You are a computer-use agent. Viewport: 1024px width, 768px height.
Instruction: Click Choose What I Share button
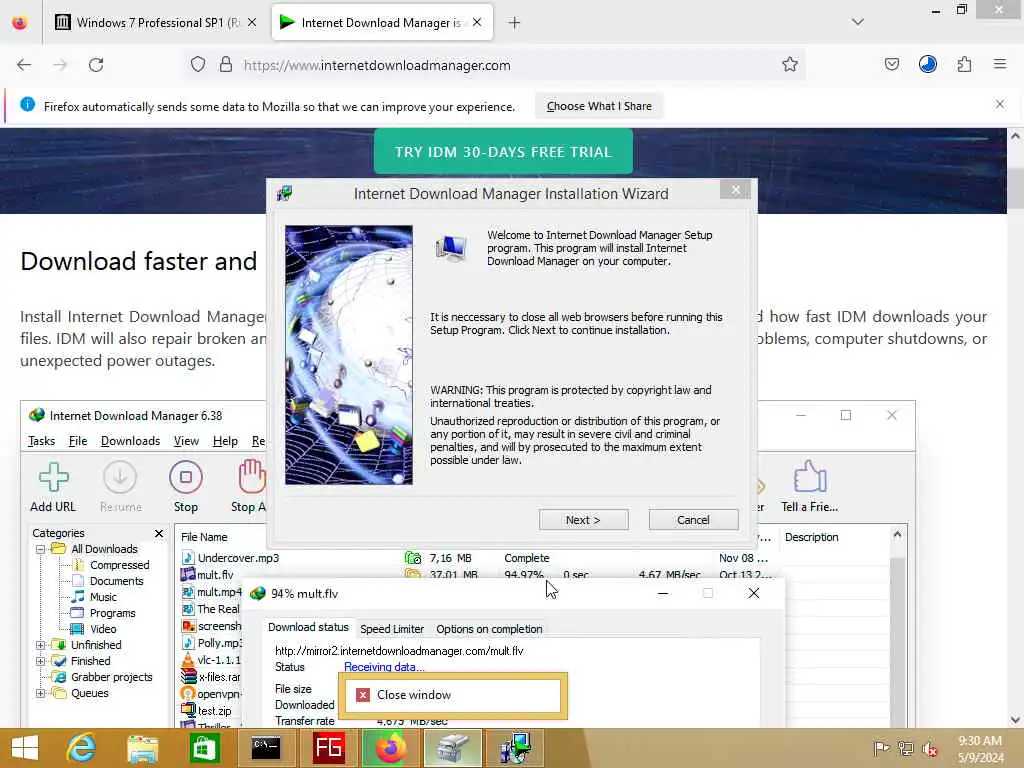pos(599,106)
